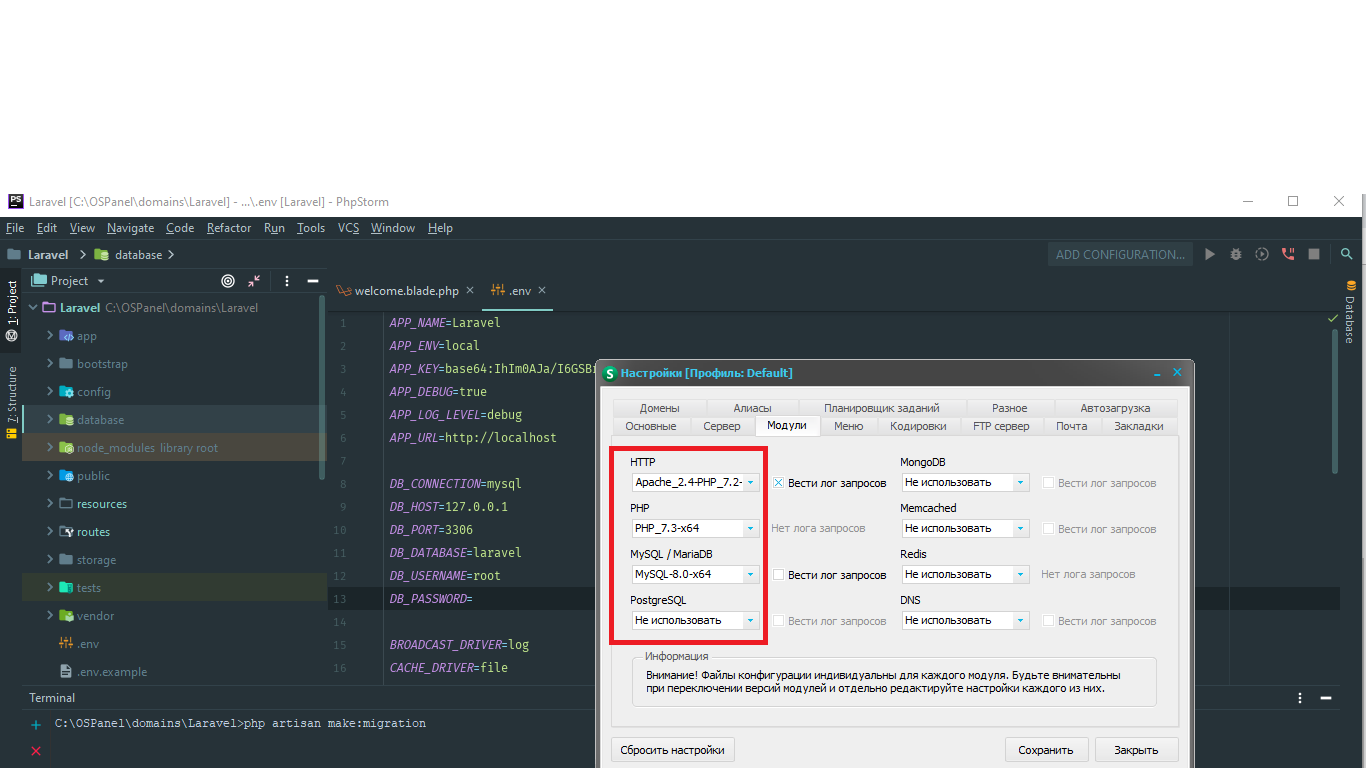Switch to the Кодировки settings tab
The image size is (1366, 768).
[x=918, y=426]
